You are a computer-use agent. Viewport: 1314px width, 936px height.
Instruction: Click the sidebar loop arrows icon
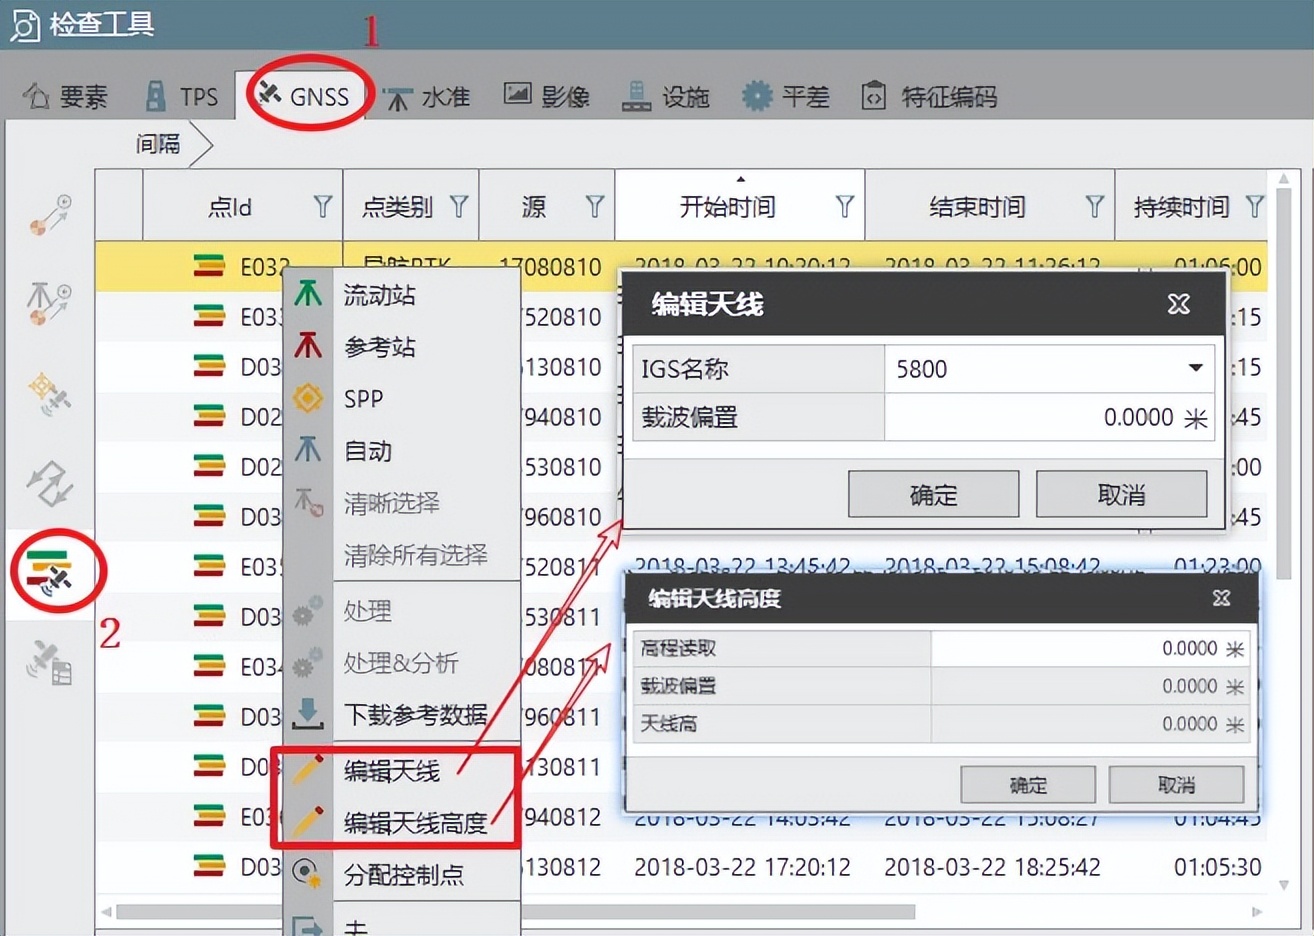click(49, 483)
